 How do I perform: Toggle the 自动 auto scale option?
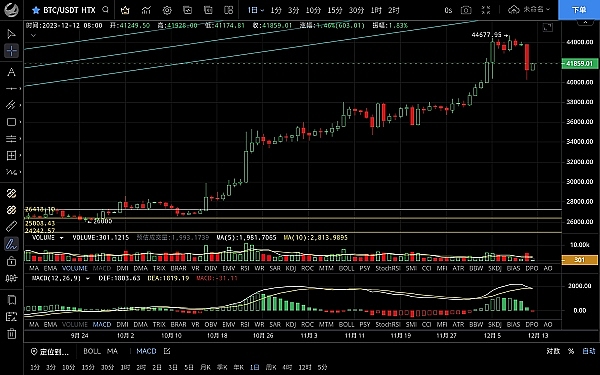589,351
